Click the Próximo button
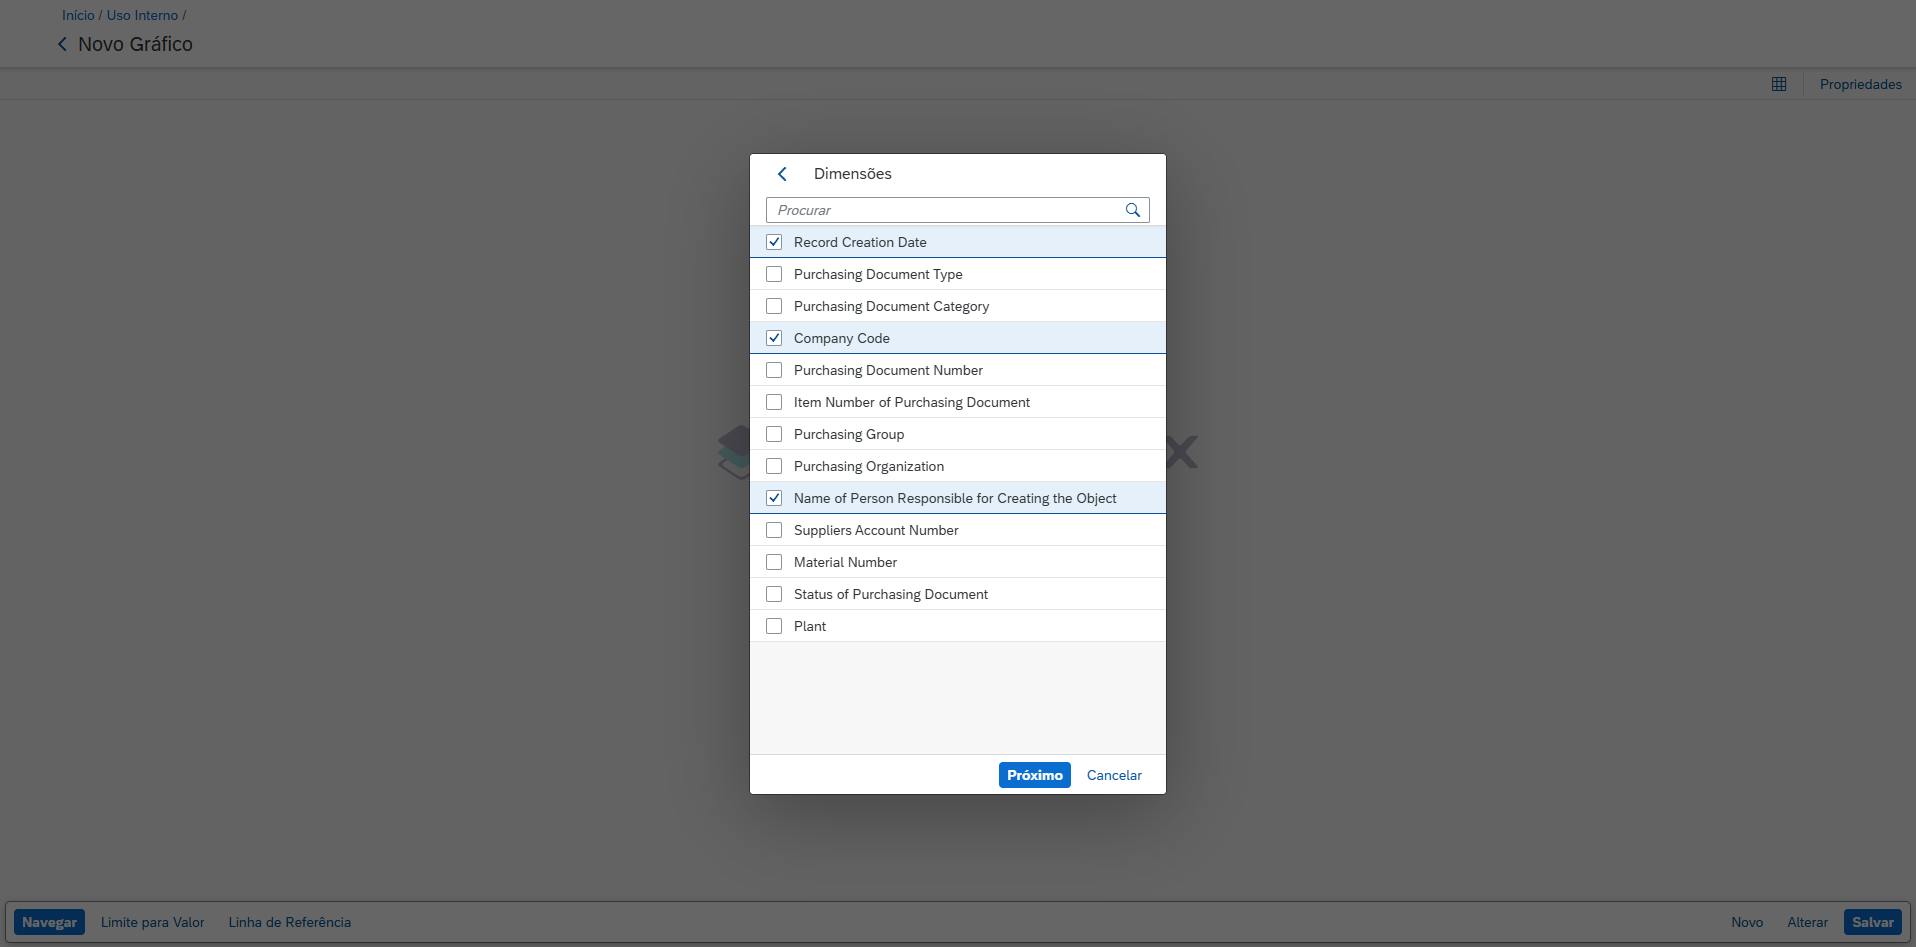The image size is (1916, 947). click(1034, 775)
